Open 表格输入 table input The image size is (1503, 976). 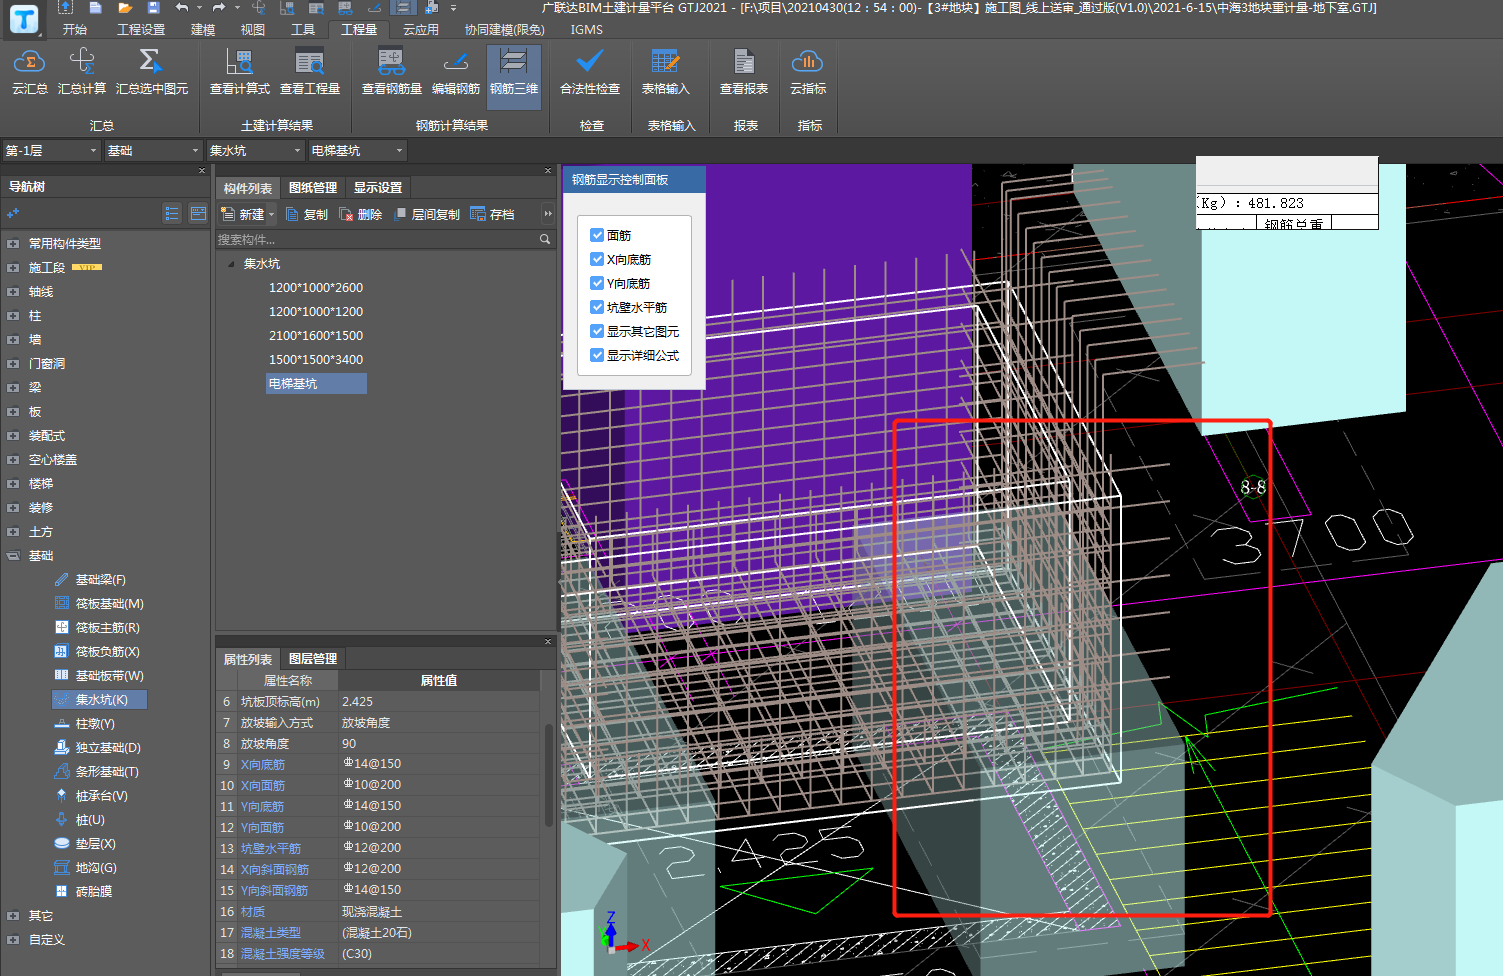665,72
